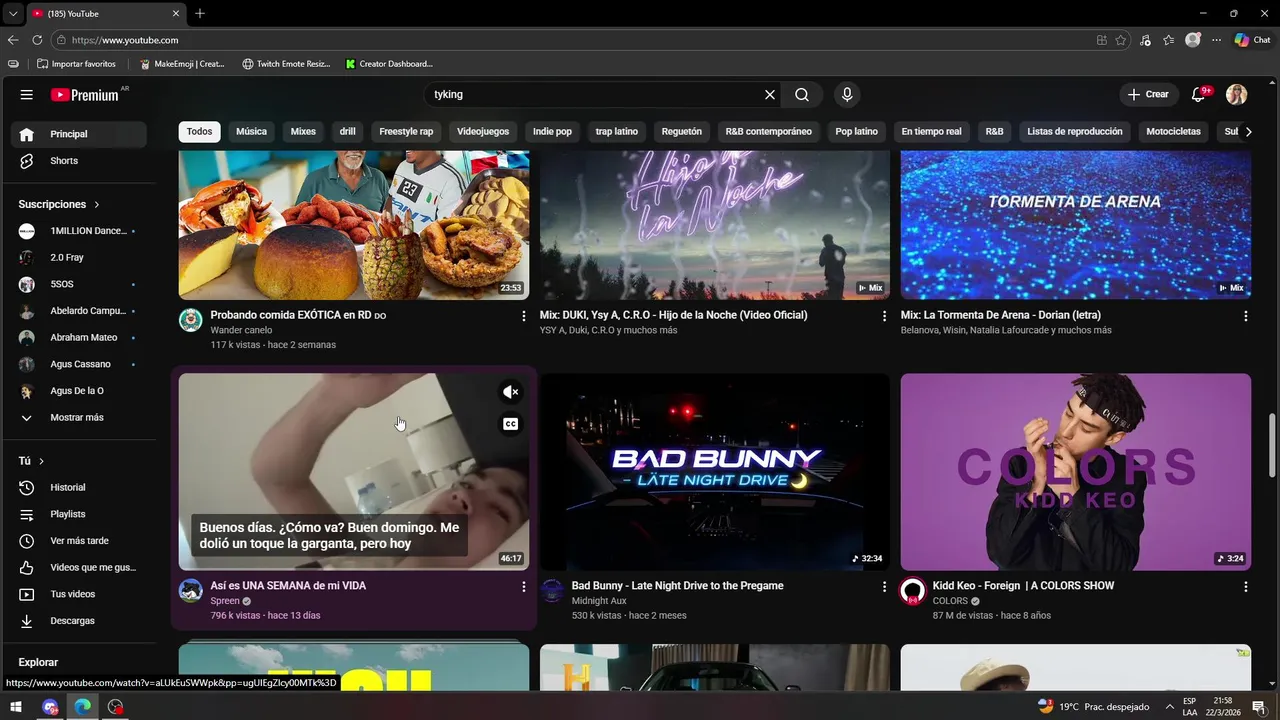
Task: Unmute the video preview
Action: click(510, 392)
